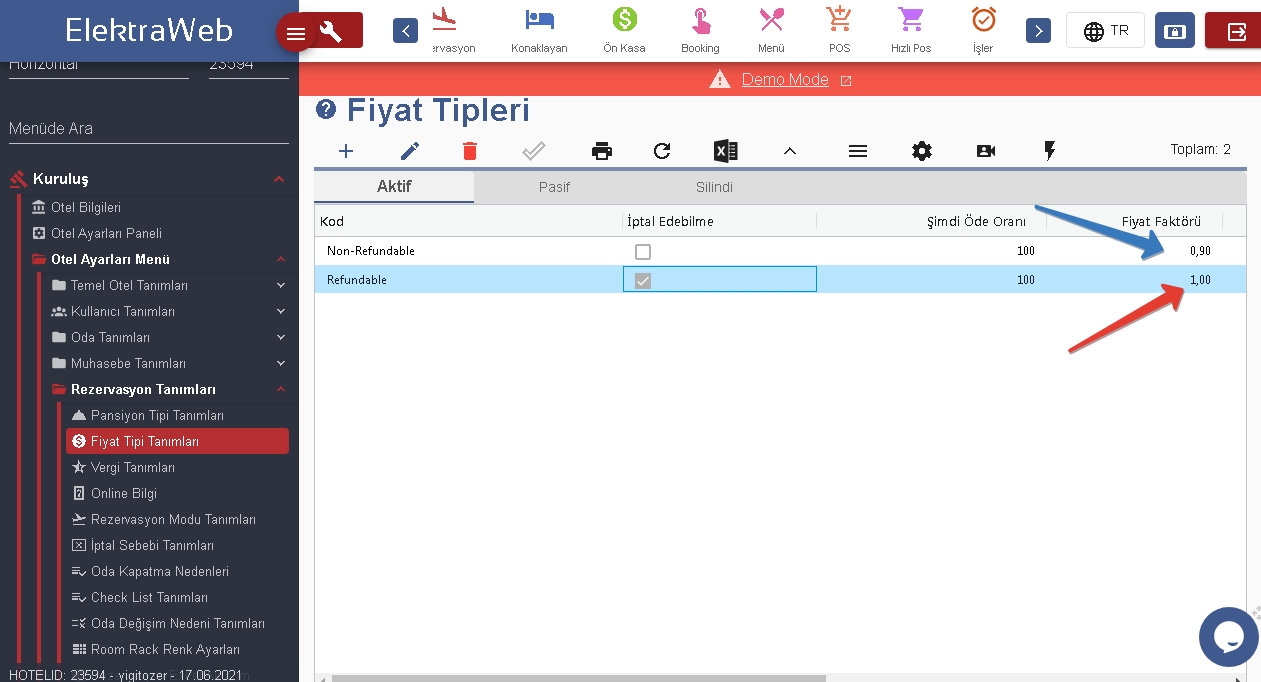Toggle the hamburger sidebar menu button
This screenshot has height=682, width=1261.
click(x=296, y=34)
